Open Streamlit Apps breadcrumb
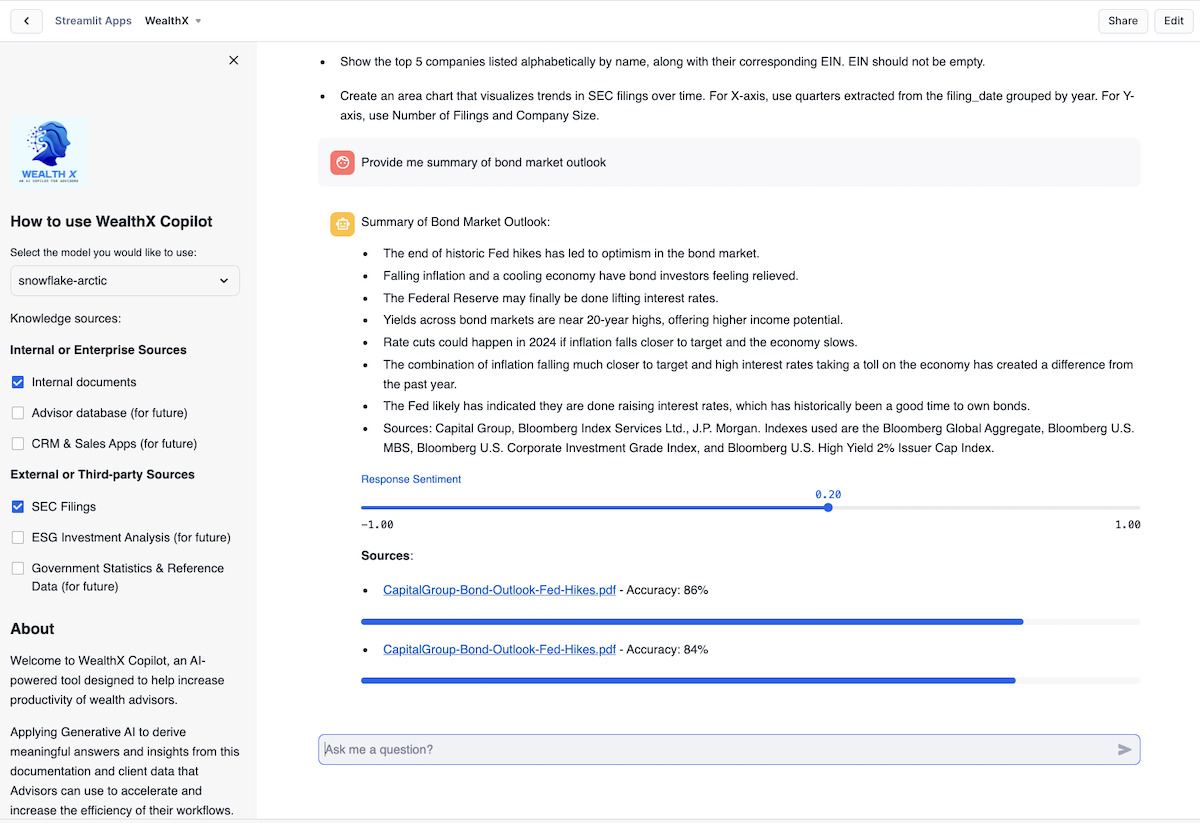Screen dimensions: 1200x823 pos(93,21)
